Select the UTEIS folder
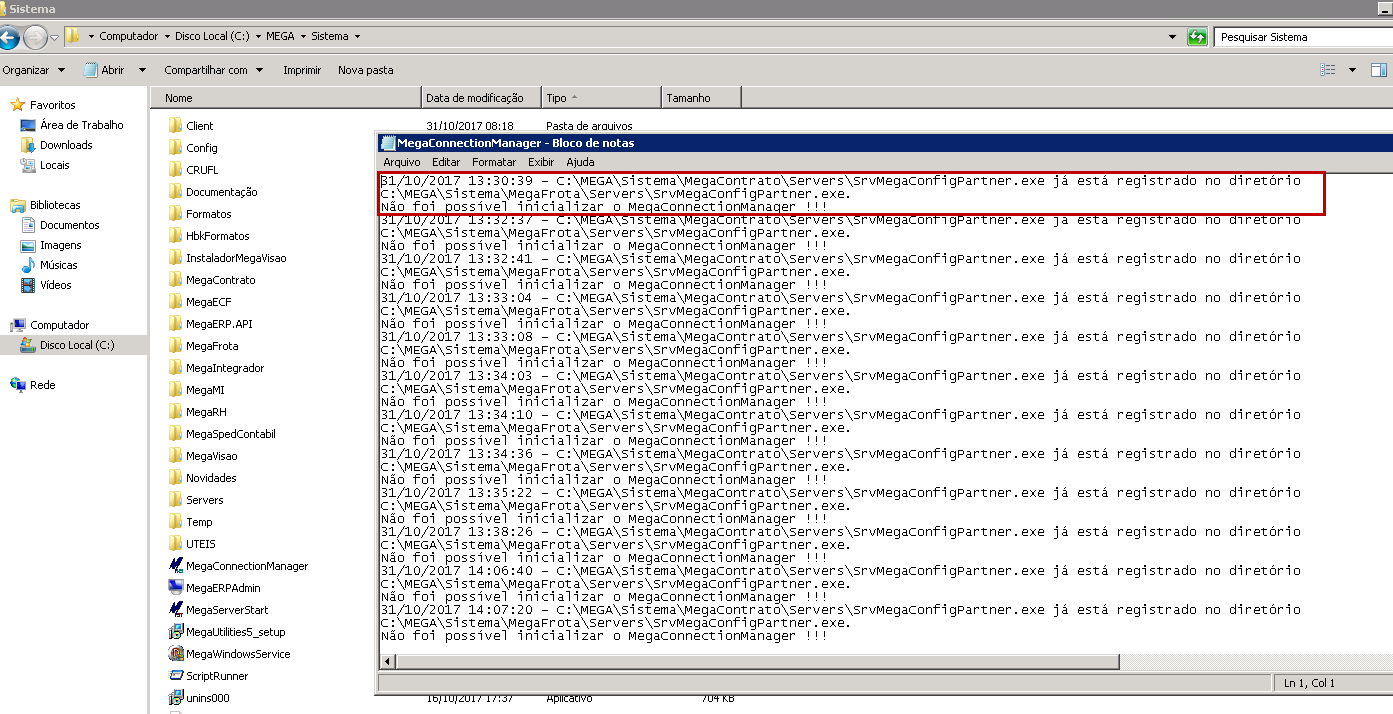Screen dimensions: 1393x714 [200, 544]
